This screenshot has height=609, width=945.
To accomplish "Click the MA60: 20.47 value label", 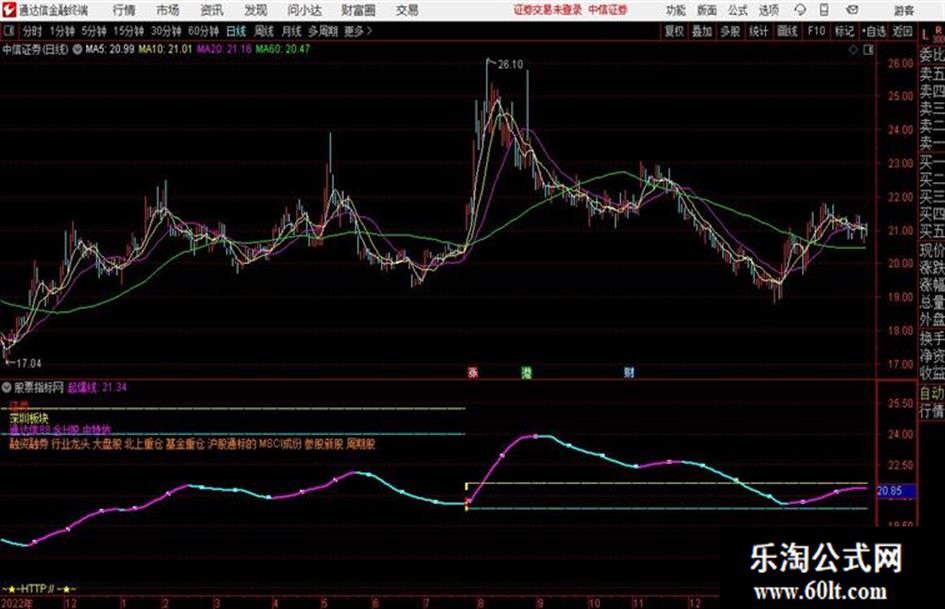I will coord(283,49).
